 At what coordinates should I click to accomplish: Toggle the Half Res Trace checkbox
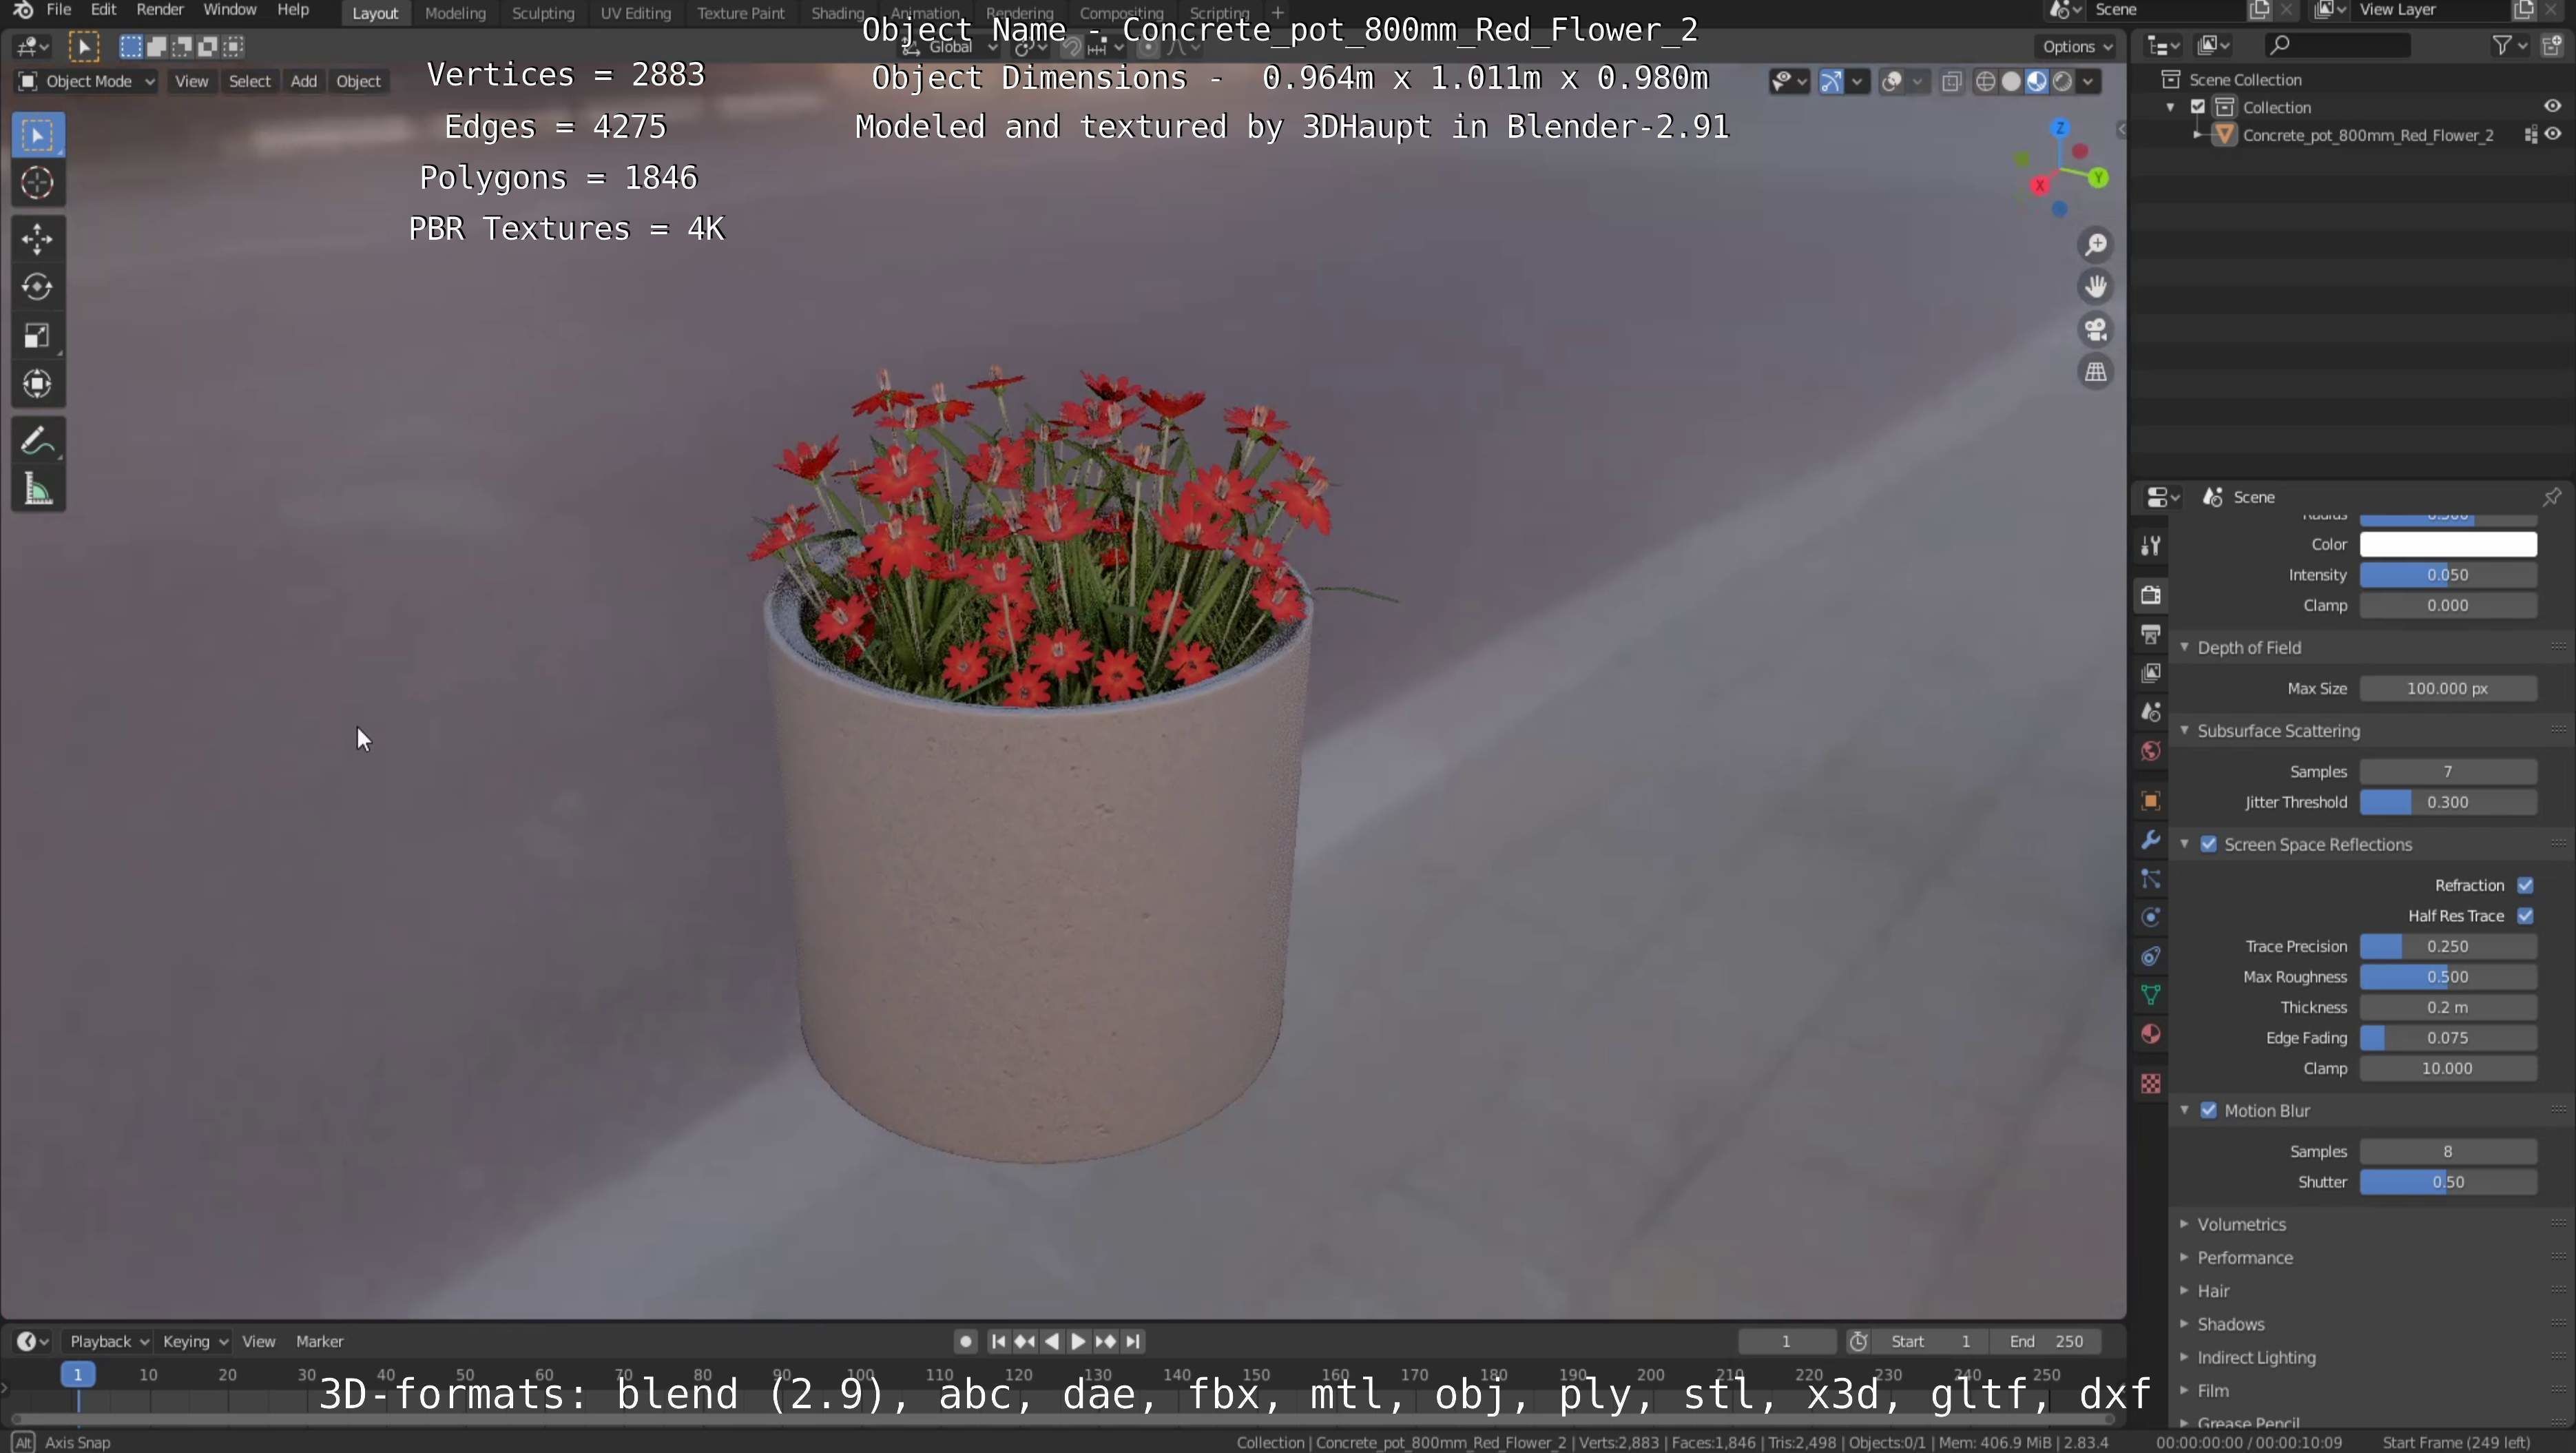pos(2525,916)
